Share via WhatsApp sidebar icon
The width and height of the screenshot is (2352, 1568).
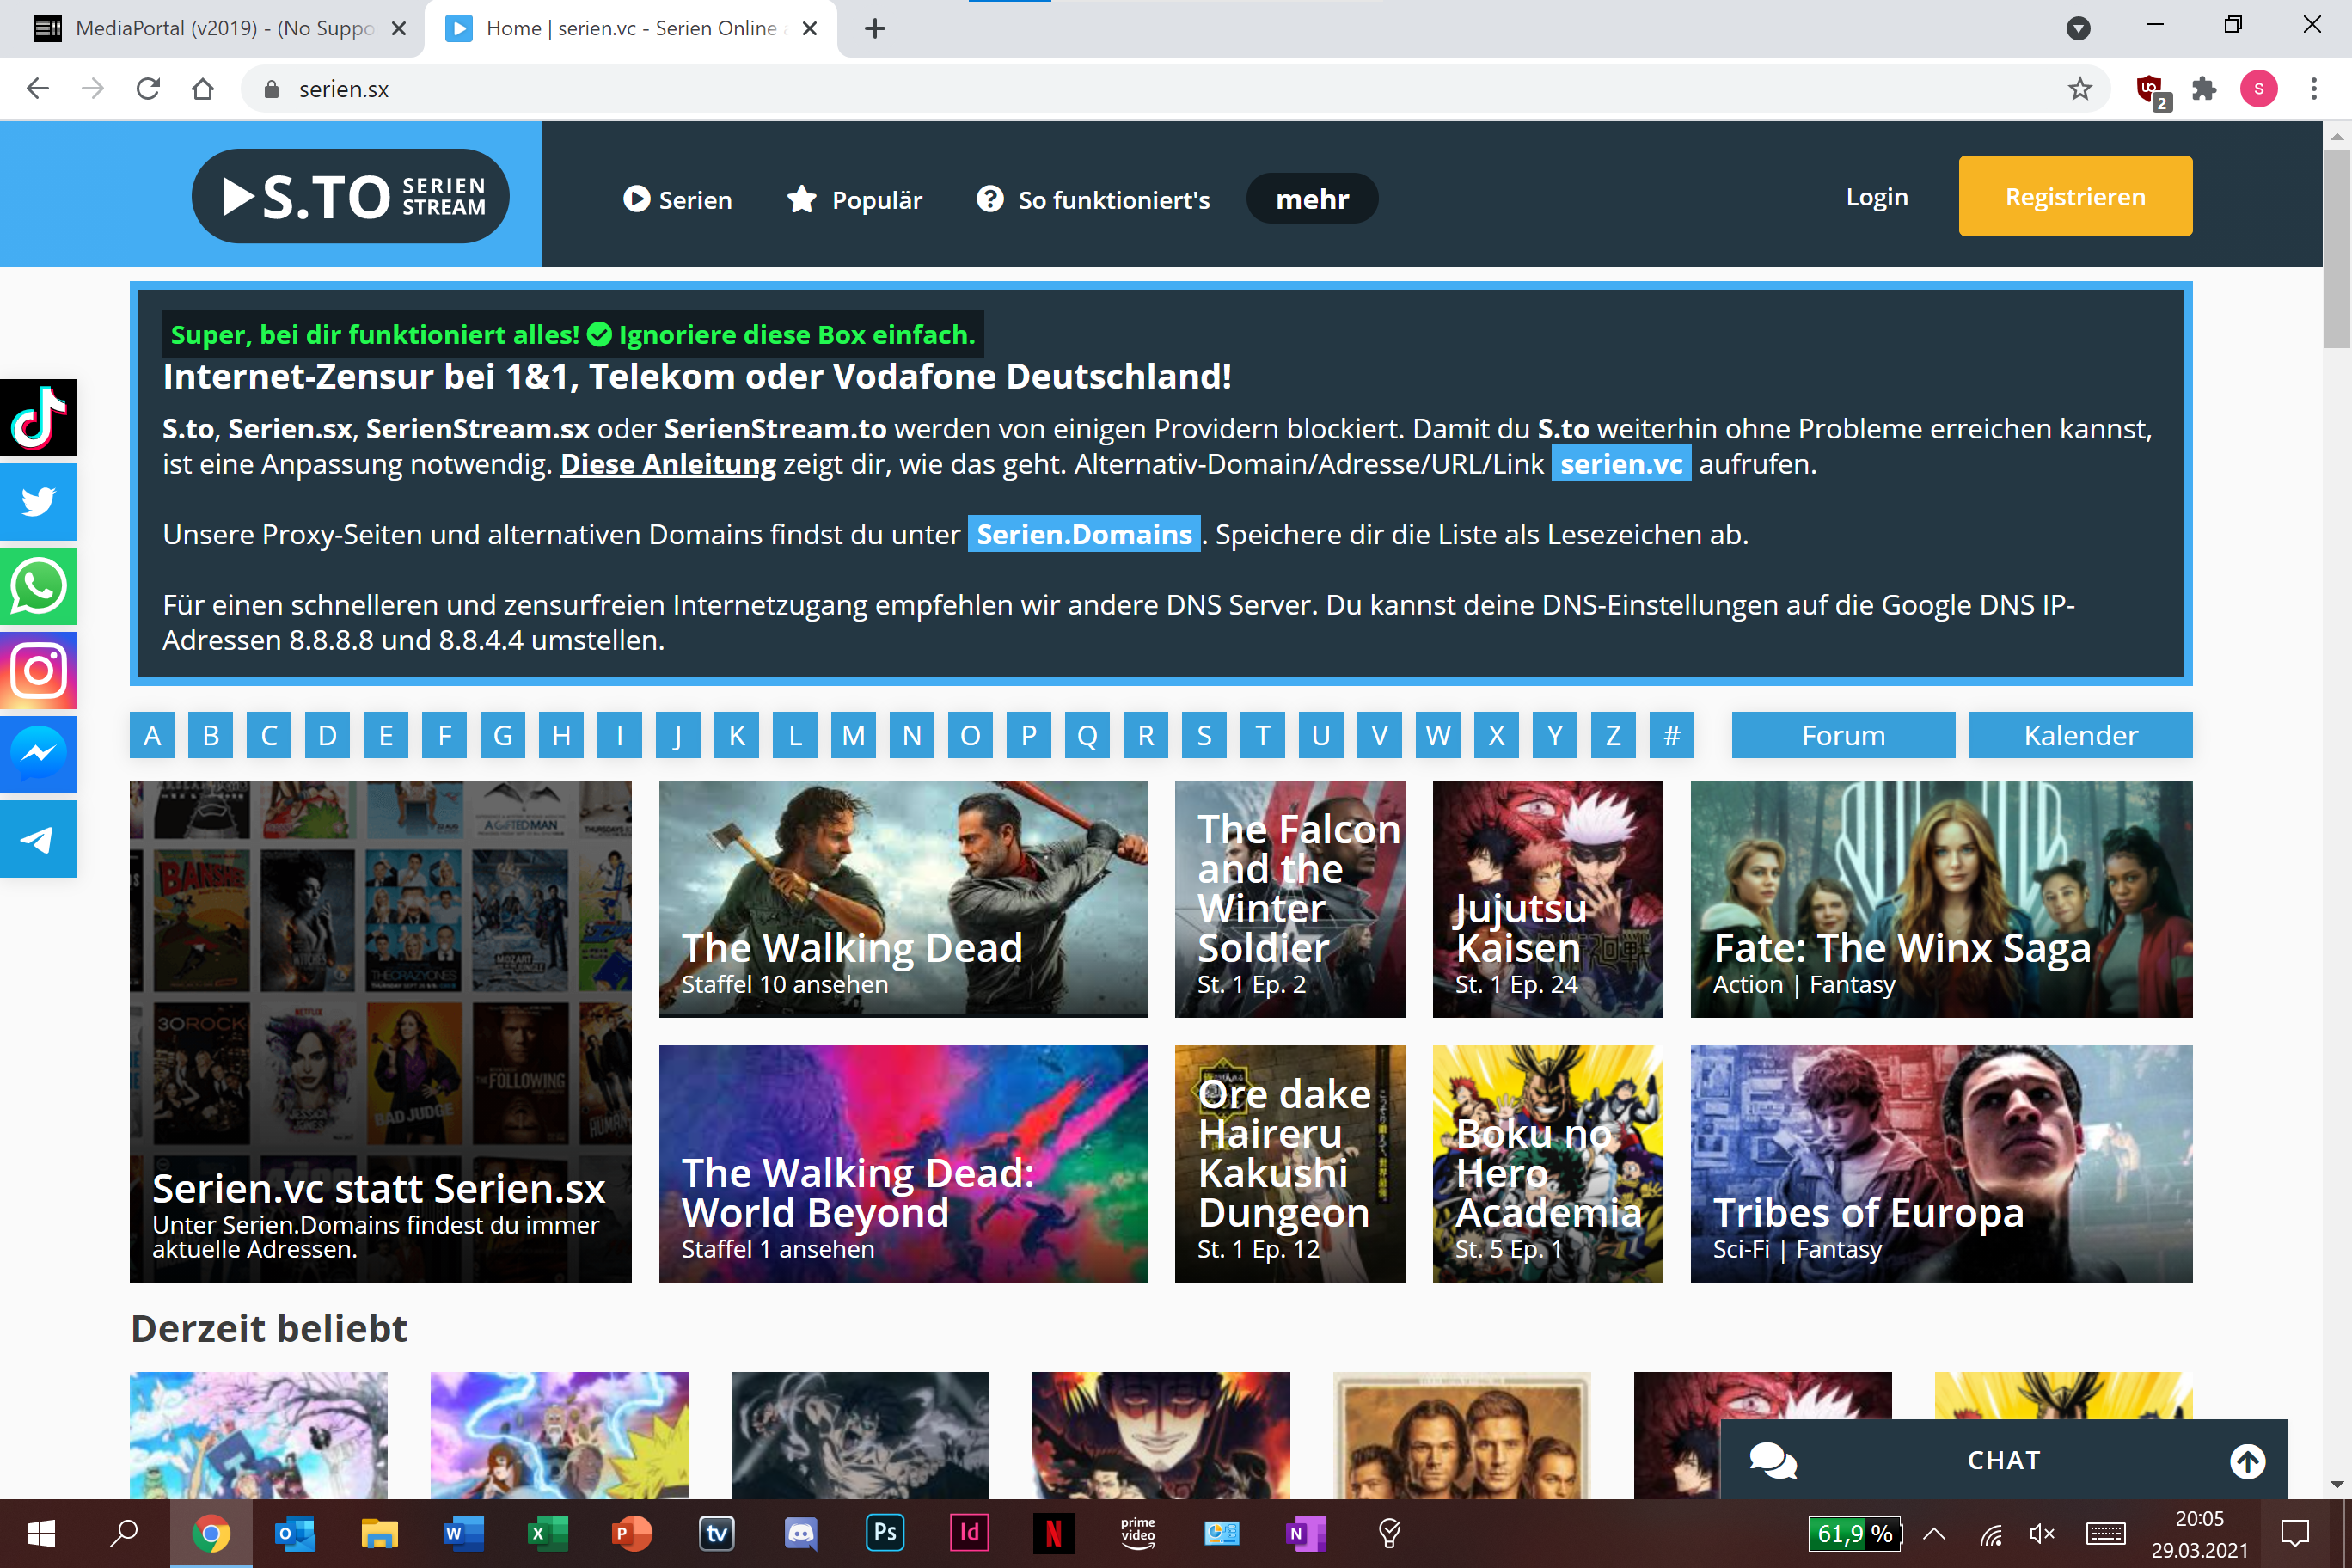tap(38, 586)
